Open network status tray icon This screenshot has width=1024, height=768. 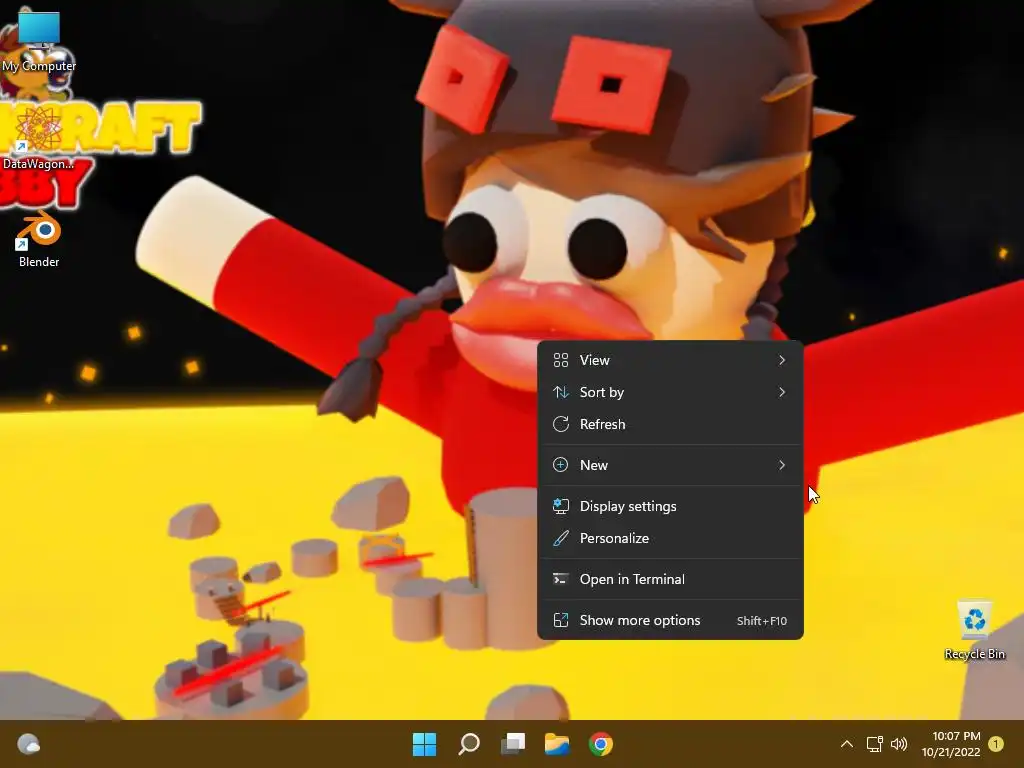pyautogui.click(x=874, y=744)
